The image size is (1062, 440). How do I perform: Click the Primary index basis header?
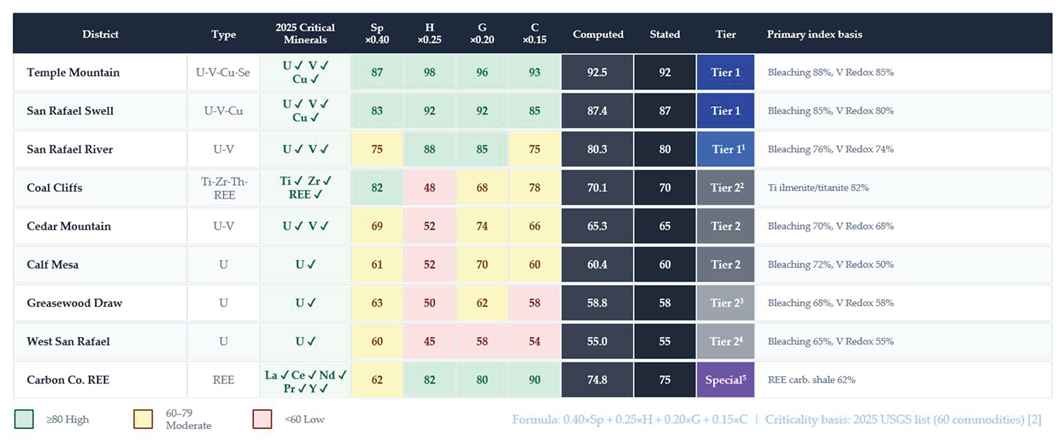pyautogui.click(x=814, y=34)
